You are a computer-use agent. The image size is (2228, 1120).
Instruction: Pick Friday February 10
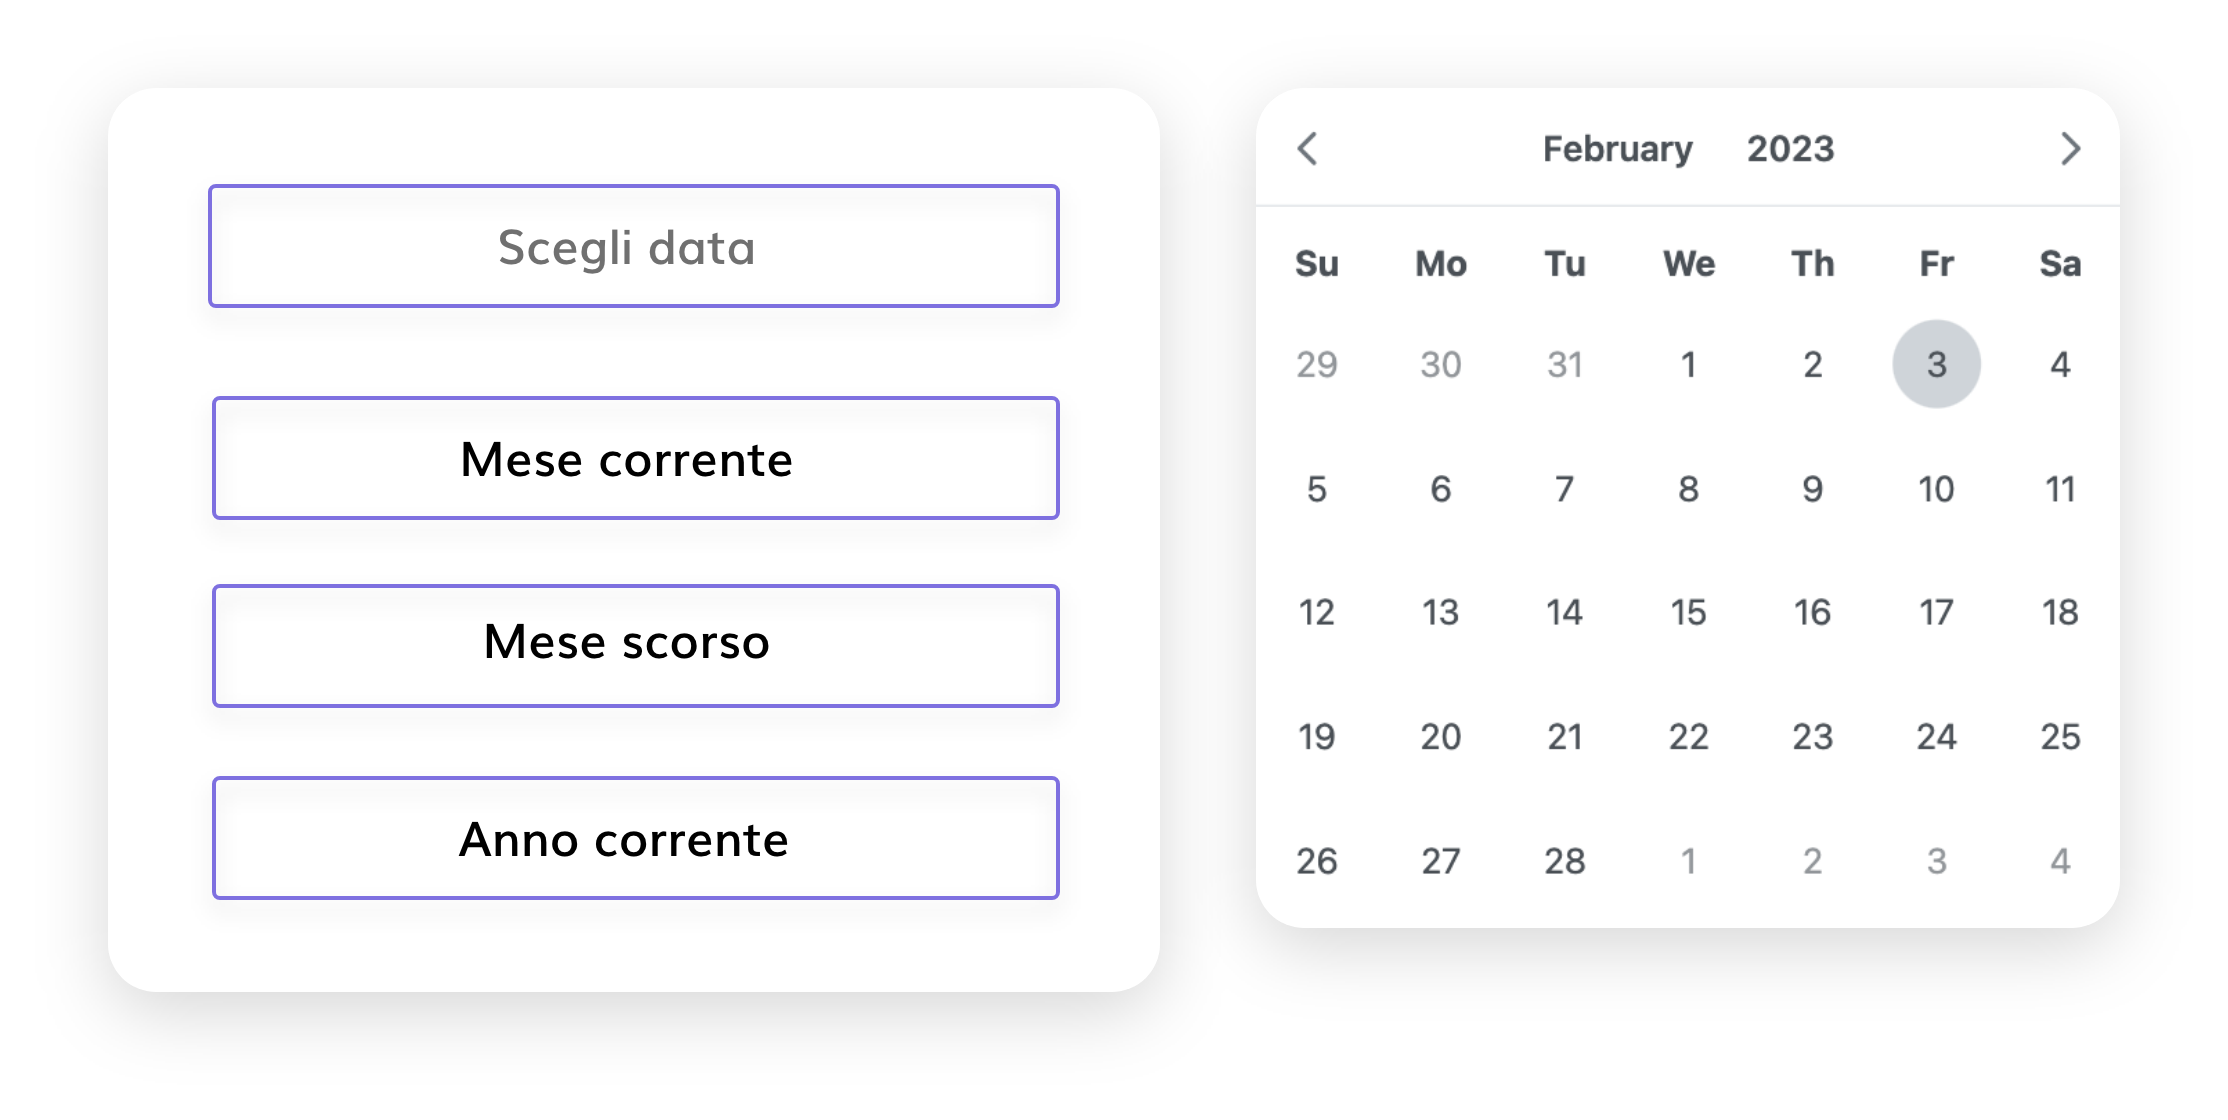coord(1936,489)
